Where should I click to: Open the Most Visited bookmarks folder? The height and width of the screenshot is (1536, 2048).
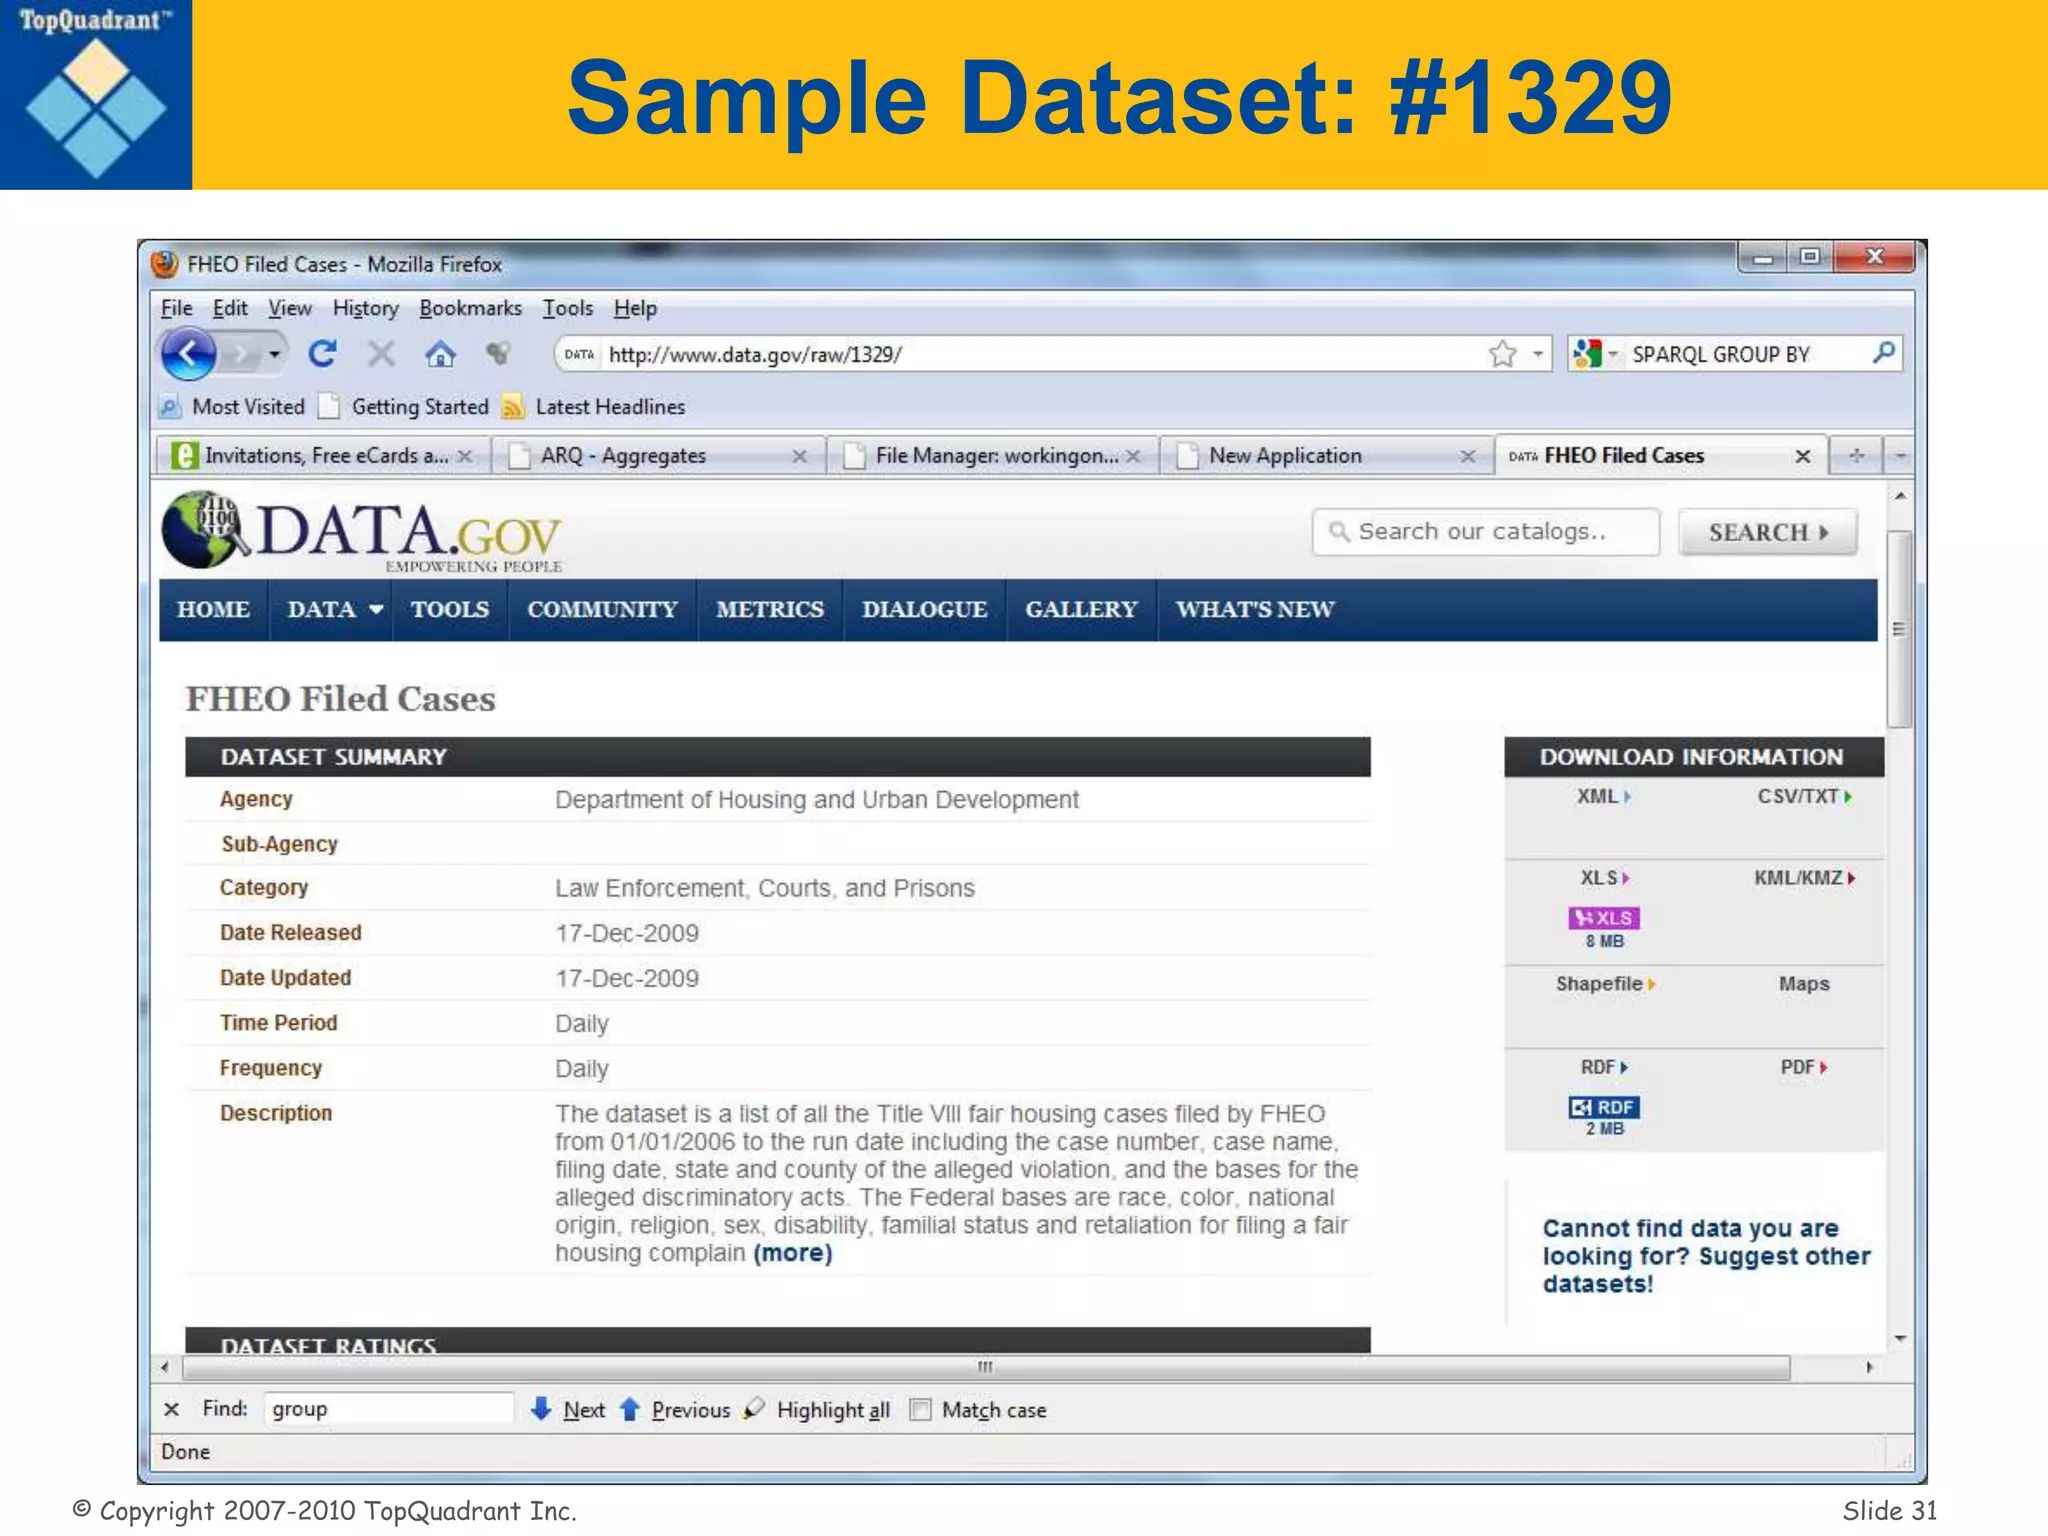coord(232,407)
